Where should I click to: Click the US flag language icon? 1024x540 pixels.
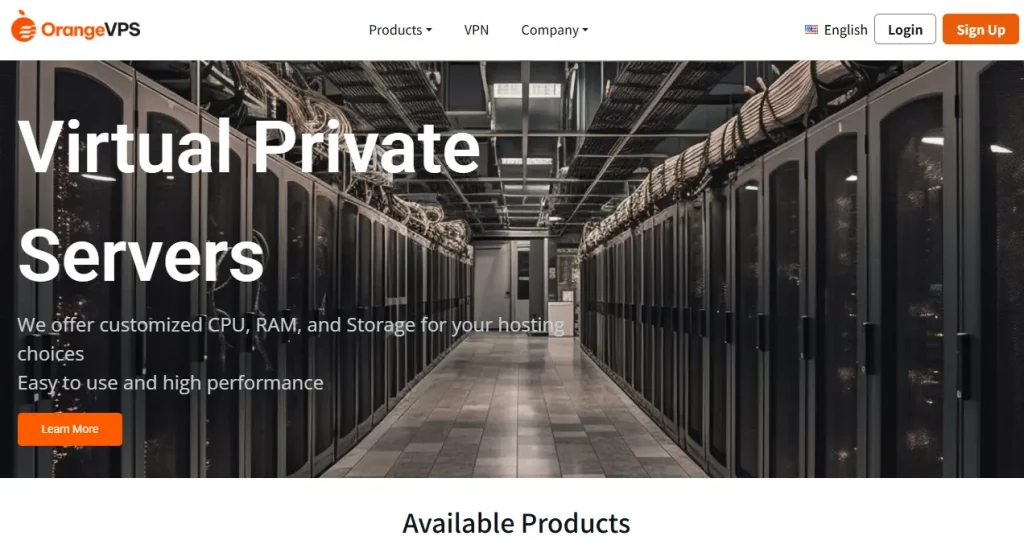[x=811, y=29]
